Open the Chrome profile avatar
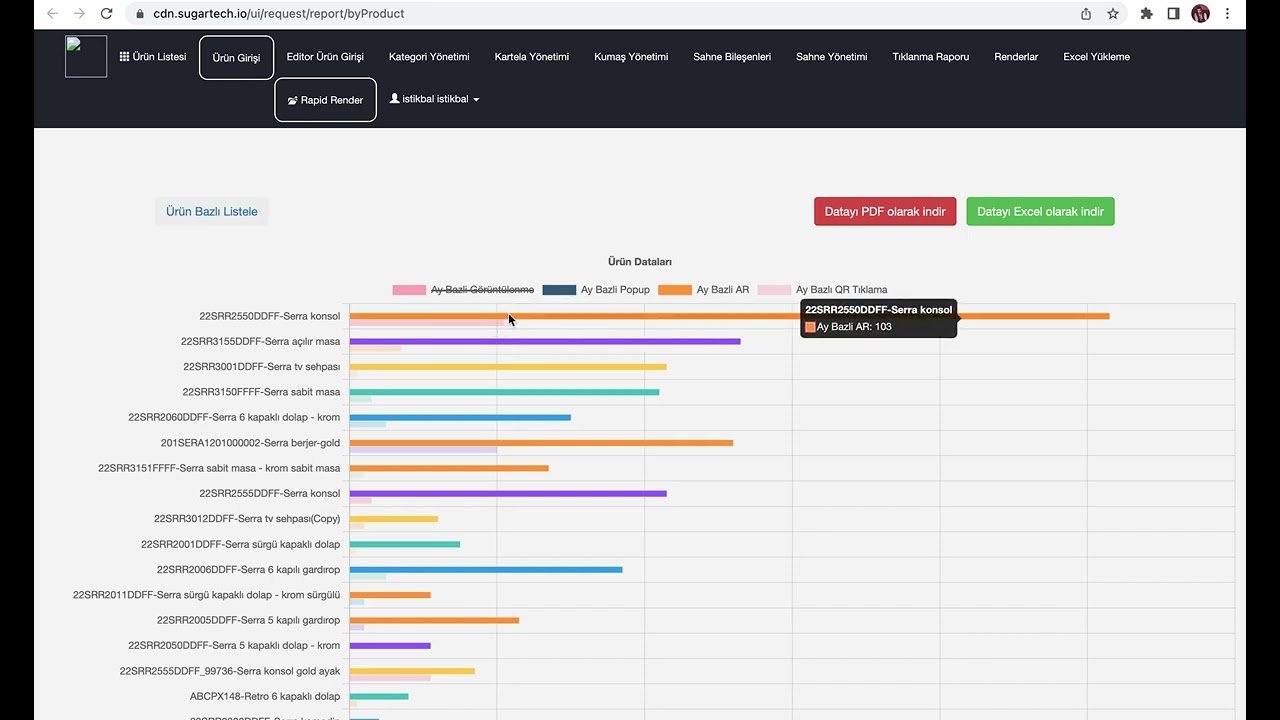Viewport: 1280px width, 720px height. point(1201,14)
